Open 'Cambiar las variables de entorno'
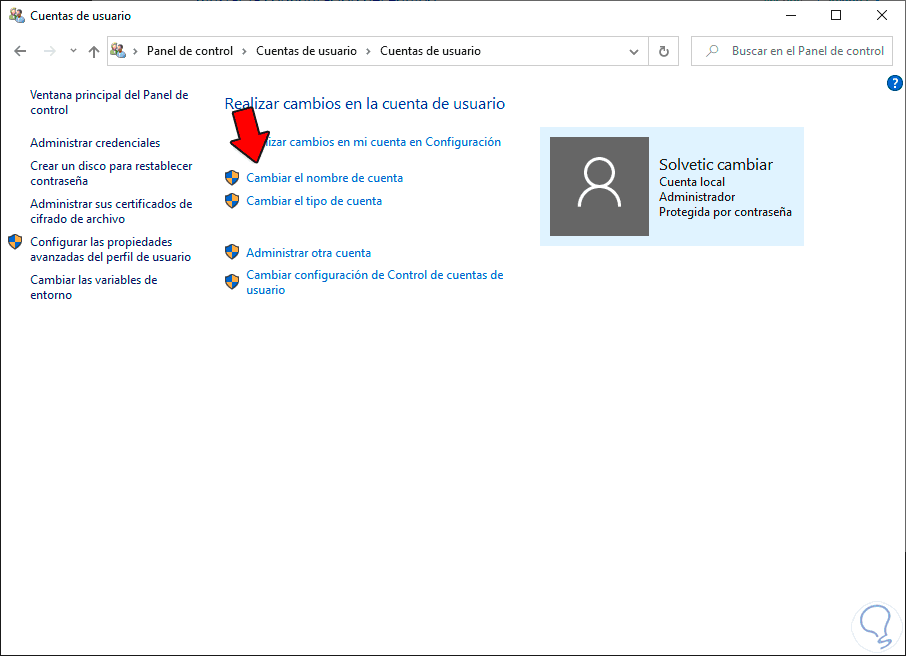Viewport: 906px width, 656px height. coord(94,287)
